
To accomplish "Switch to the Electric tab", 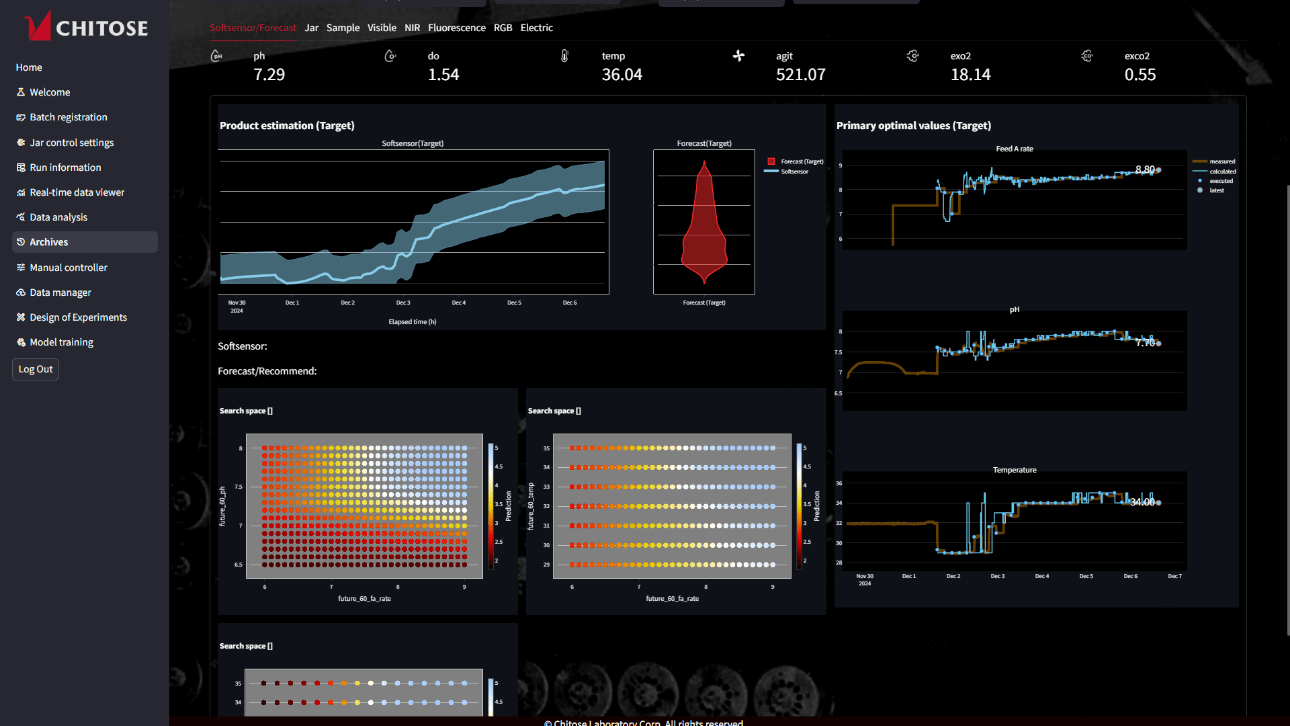I will [537, 28].
